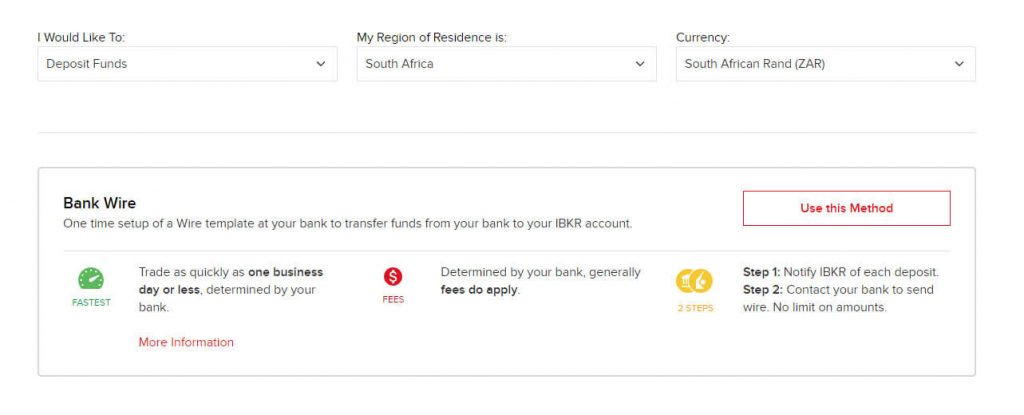Screen dimensions: 1024x415
Task: Open the More Information link
Action: pyautogui.click(x=186, y=342)
